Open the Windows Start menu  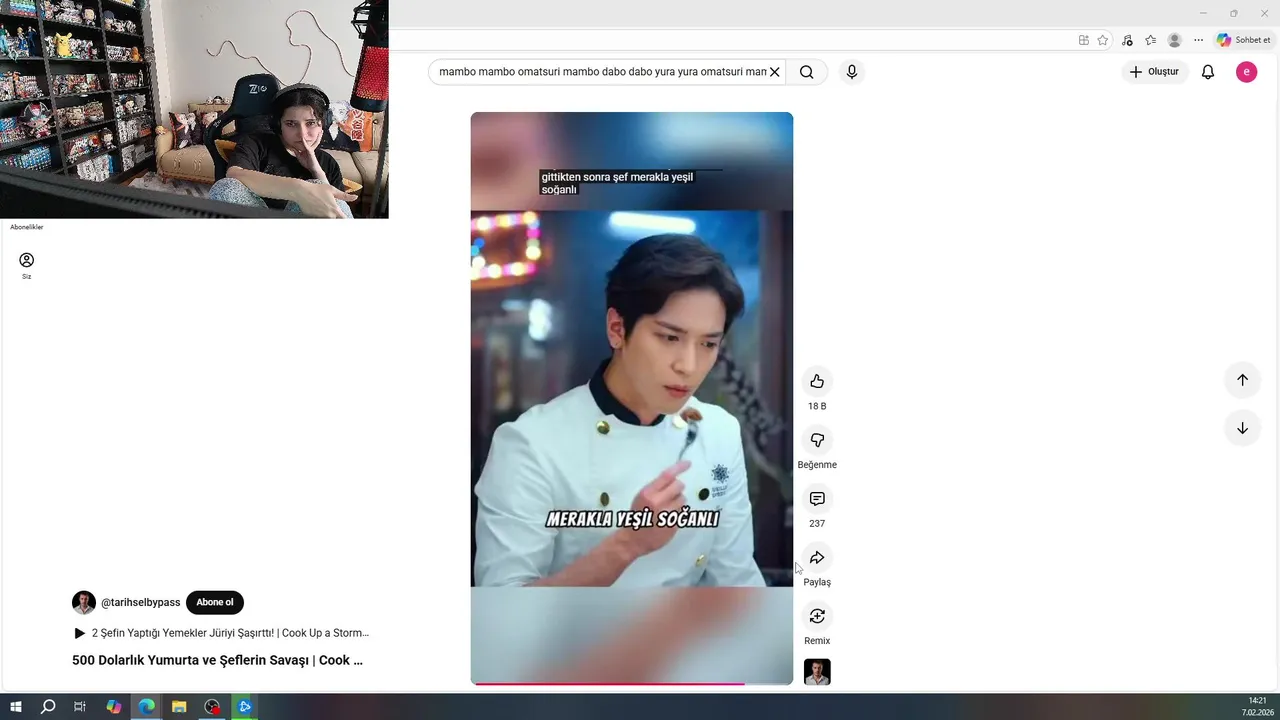[x=16, y=706]
